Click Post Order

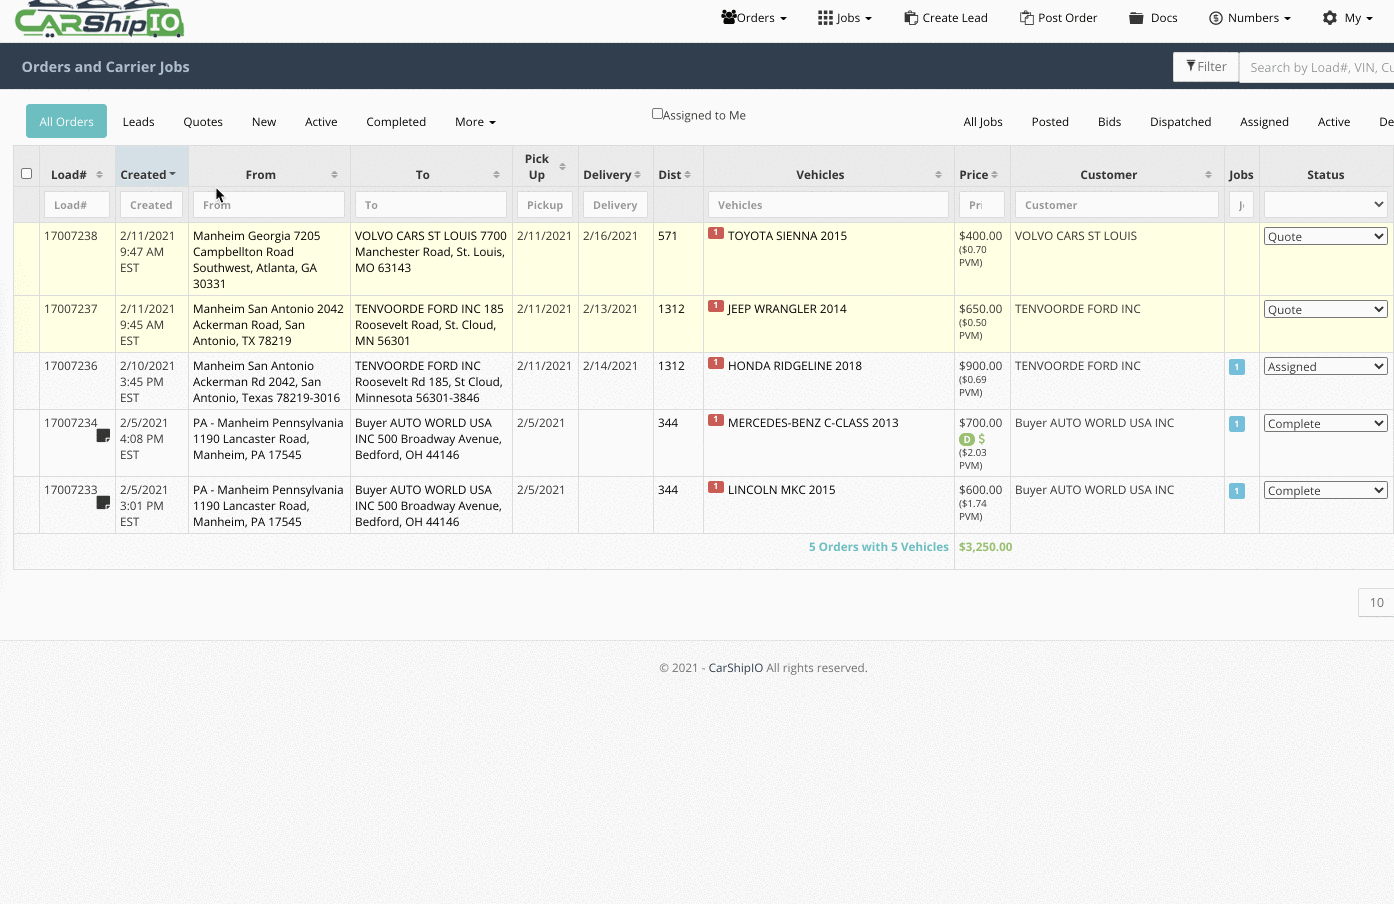pos(1059,18)
